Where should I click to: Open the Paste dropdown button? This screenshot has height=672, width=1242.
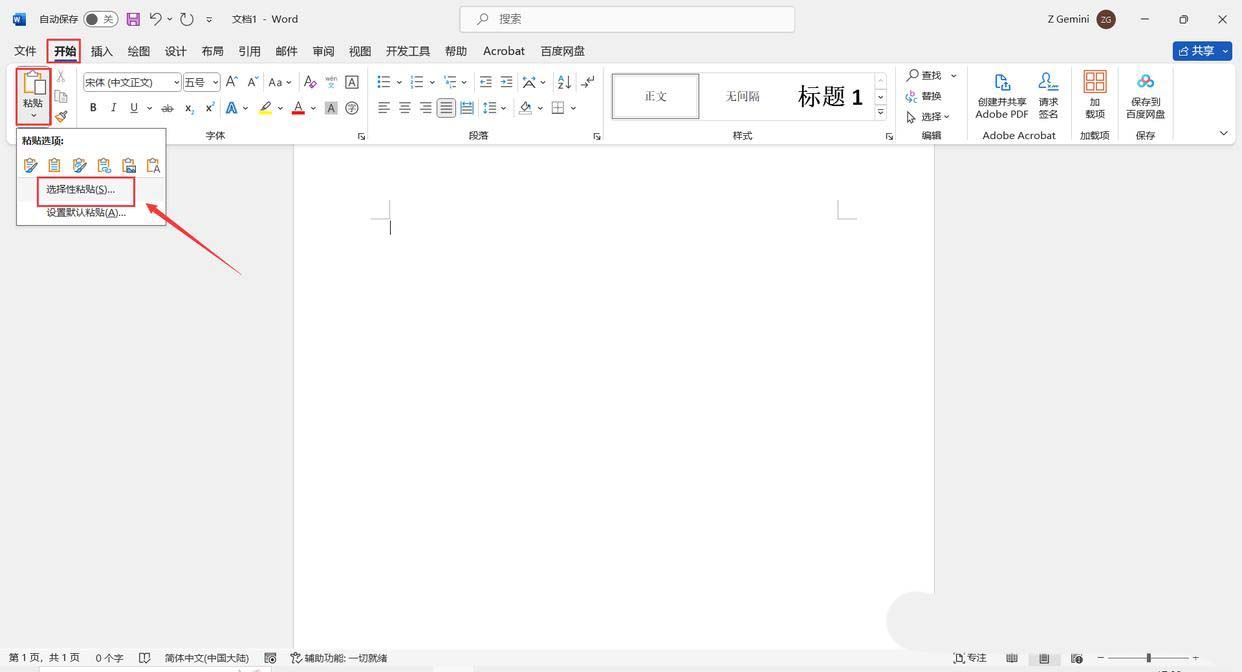[33, 97]
